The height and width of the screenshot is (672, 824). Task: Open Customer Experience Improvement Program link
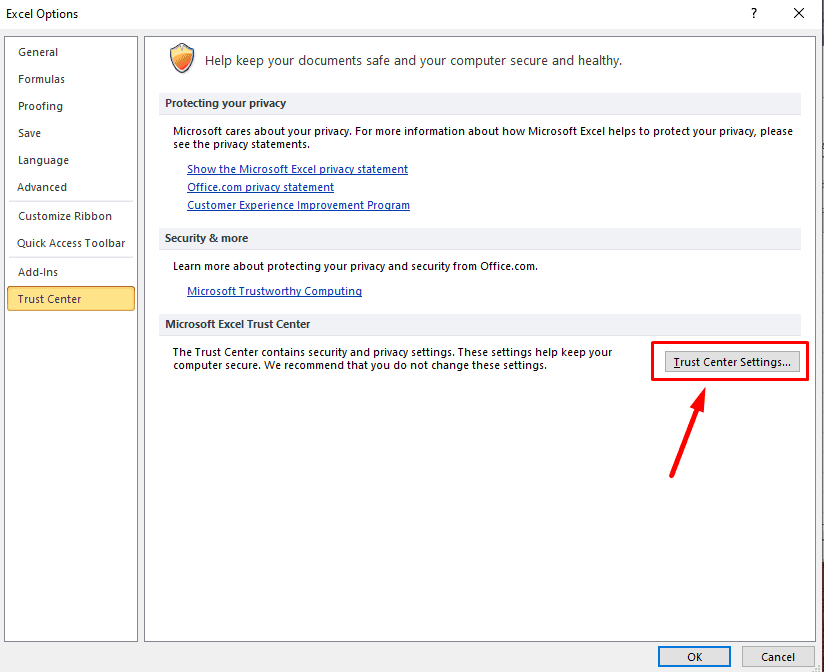tap(298, 205)
